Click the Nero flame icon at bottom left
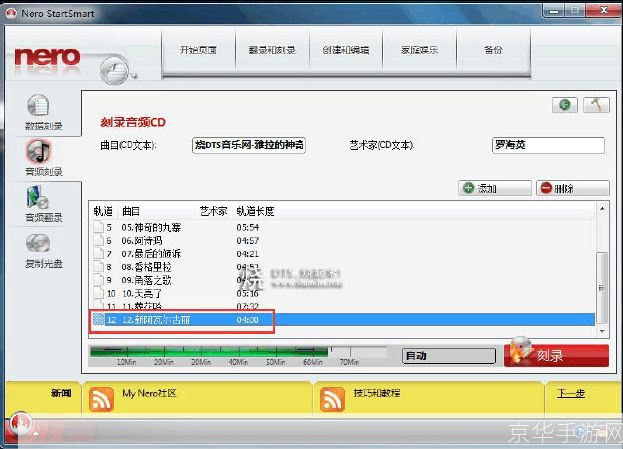Image resolution: width=623 pixels, height=449 pixels. pyautogui.click(x=20, y=424)
